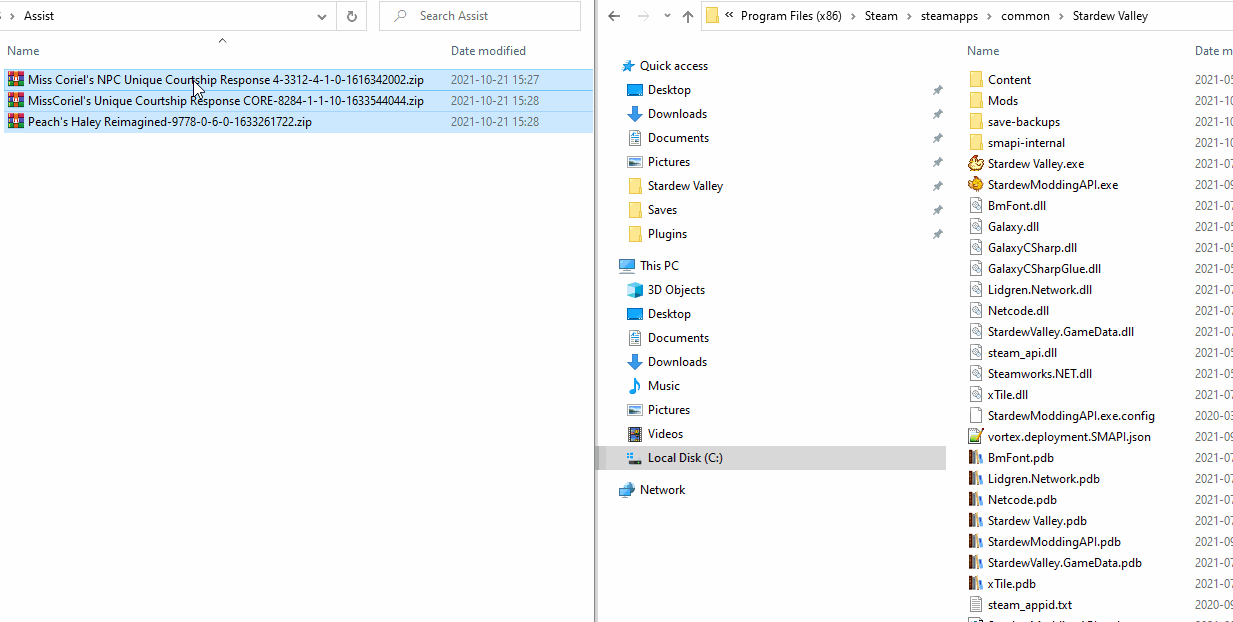
Task: Select the Netcode.pdb file
Action: coord(1022,500)
